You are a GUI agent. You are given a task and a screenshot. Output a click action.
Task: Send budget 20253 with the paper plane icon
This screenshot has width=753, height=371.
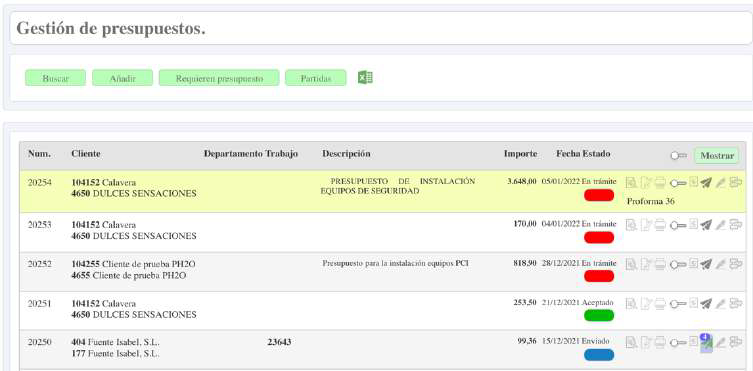(x=705, y=224)
